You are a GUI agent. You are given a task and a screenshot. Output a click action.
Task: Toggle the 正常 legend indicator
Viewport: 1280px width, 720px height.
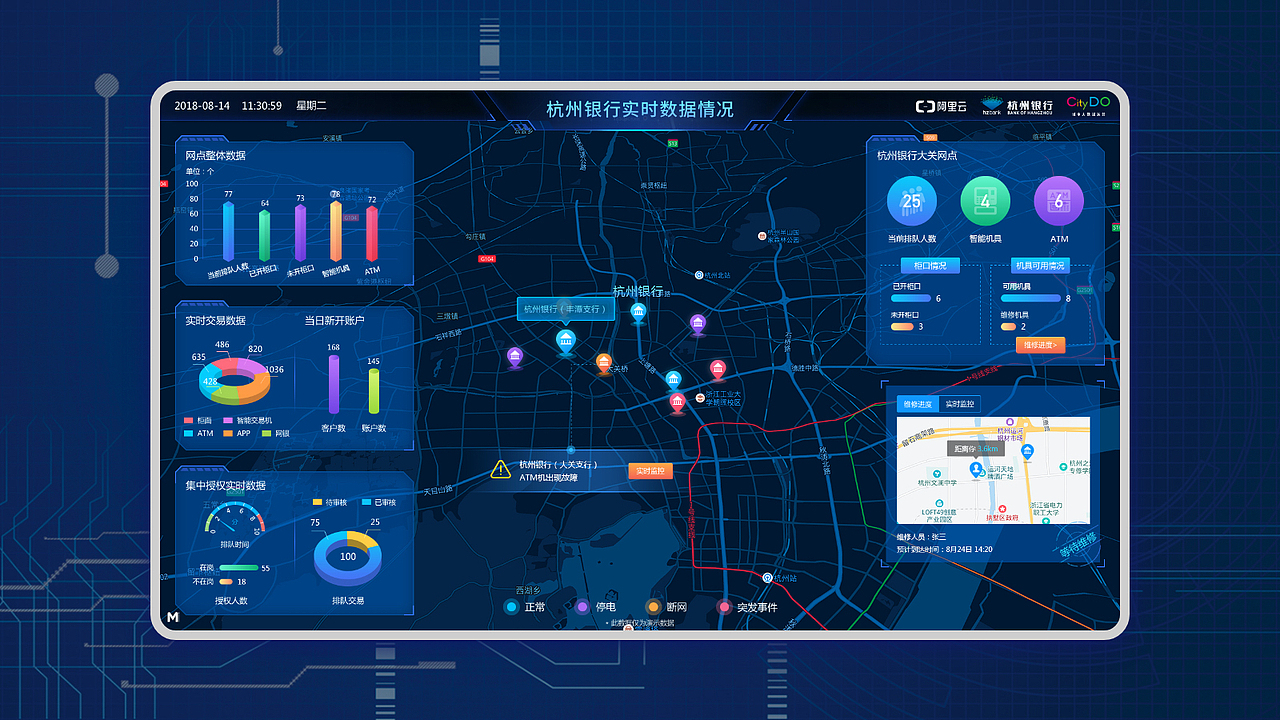coord(511,607)
